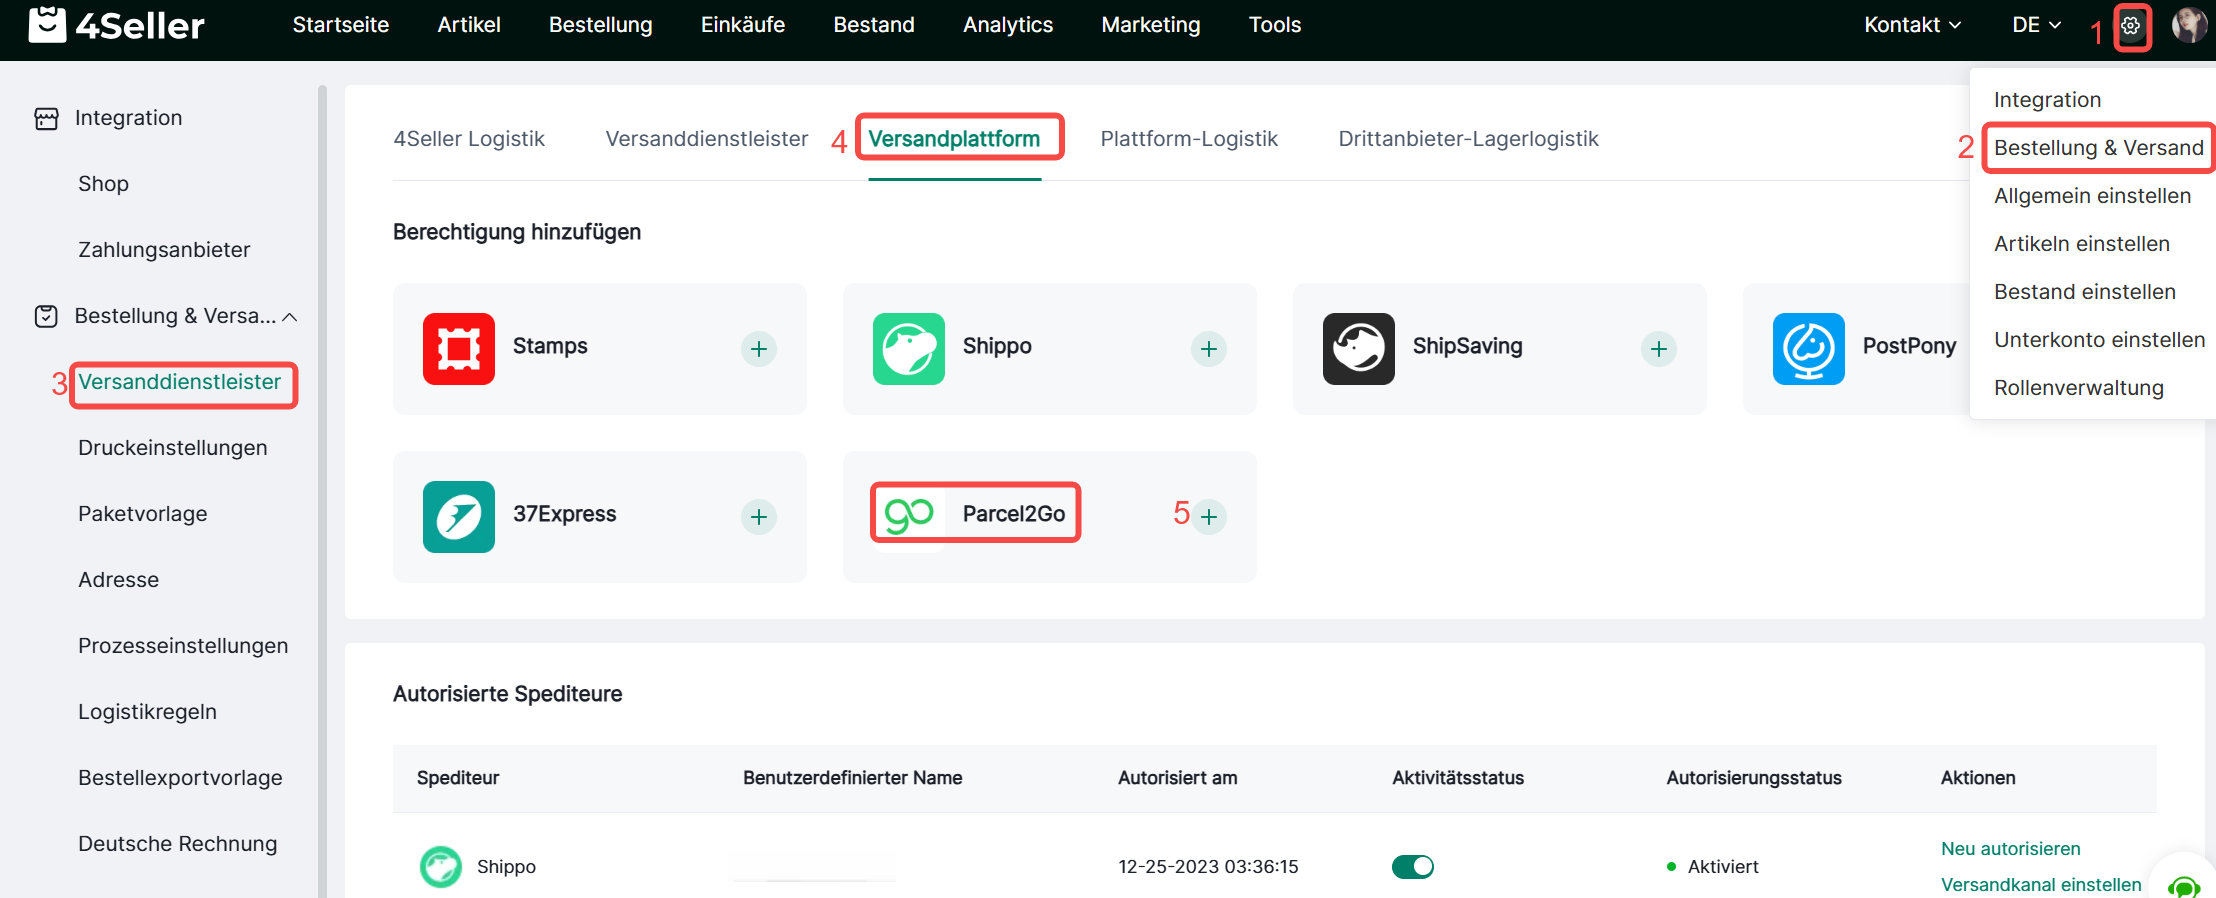Toggle Shippo activity status switch

point(1412,867)
